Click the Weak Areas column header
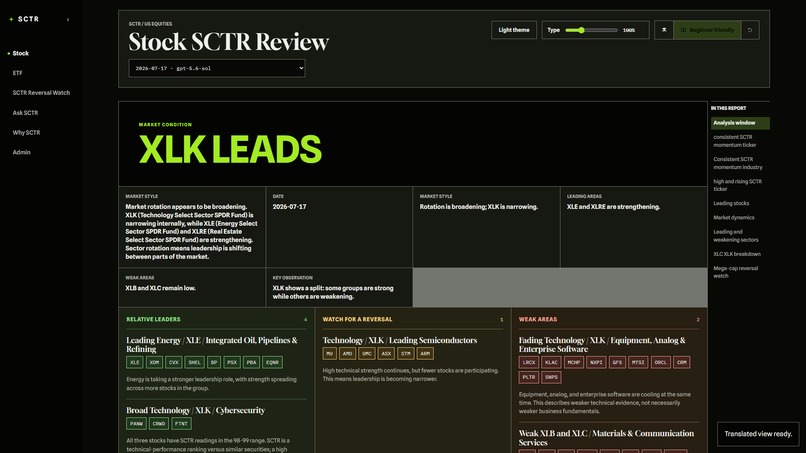806x453 pixels. click(538, 319)
